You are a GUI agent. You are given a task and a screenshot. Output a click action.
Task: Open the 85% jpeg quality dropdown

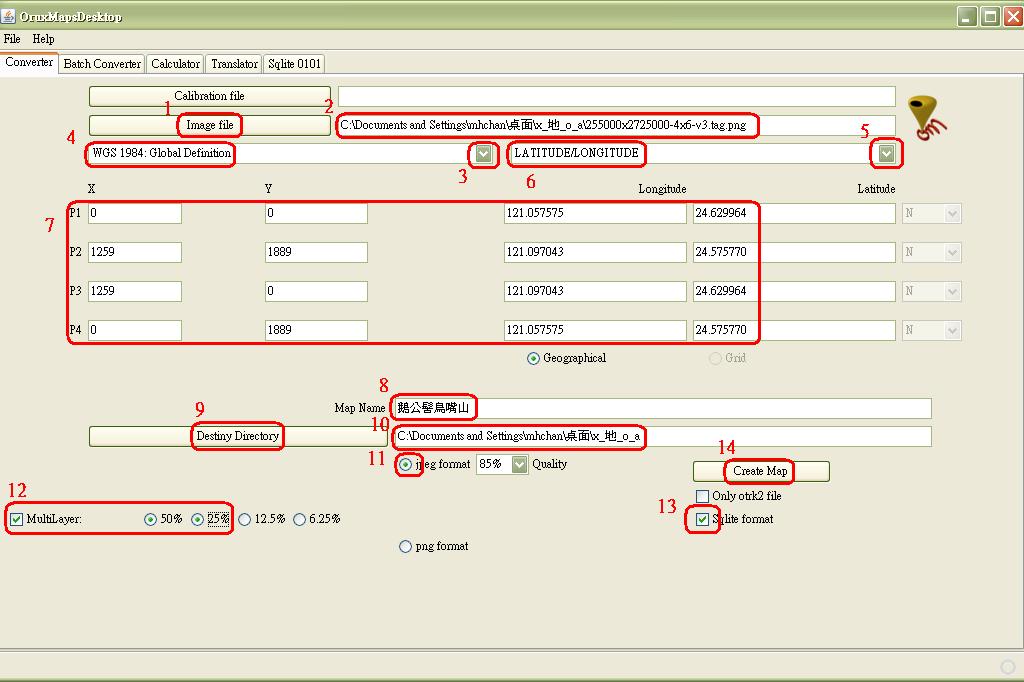pyautogui.click(x=519, y=464)
